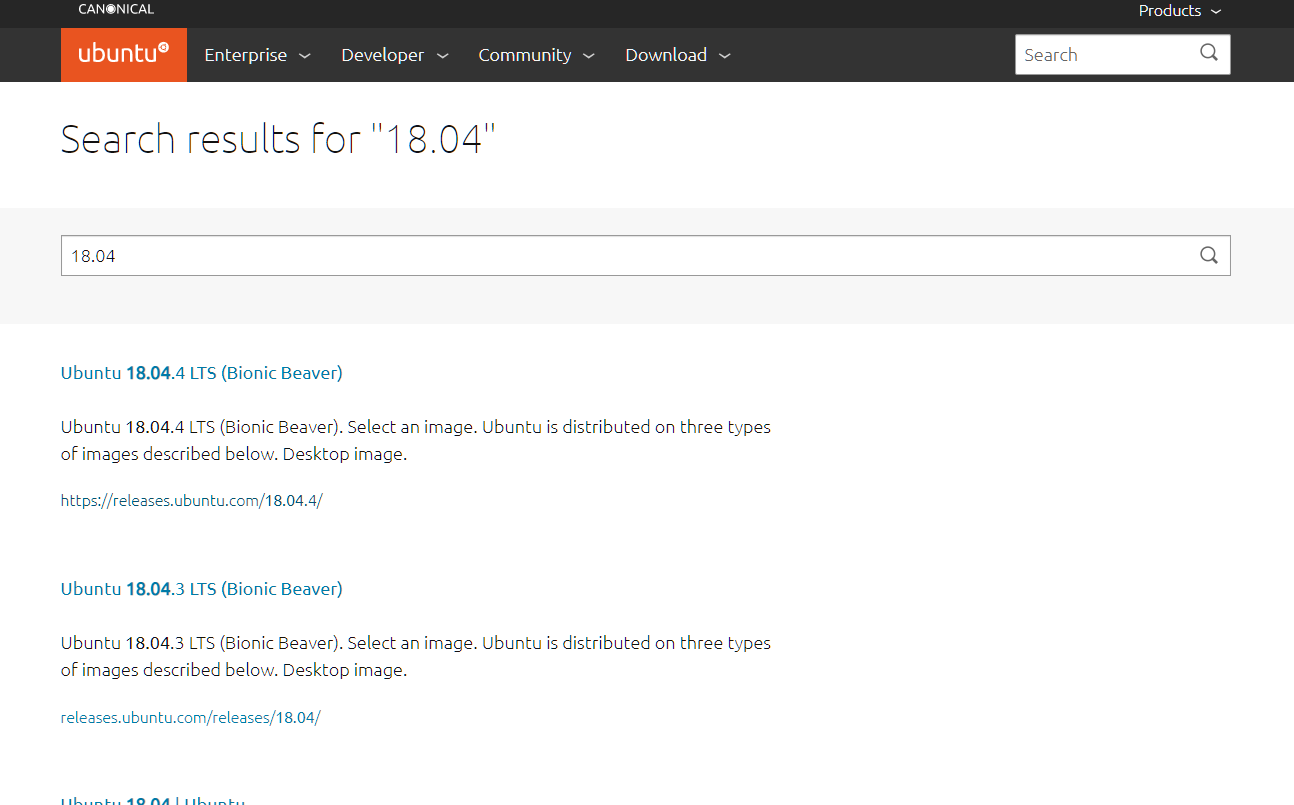
Task: Expand the Download navigation dropdown
Action: [677, 55]
